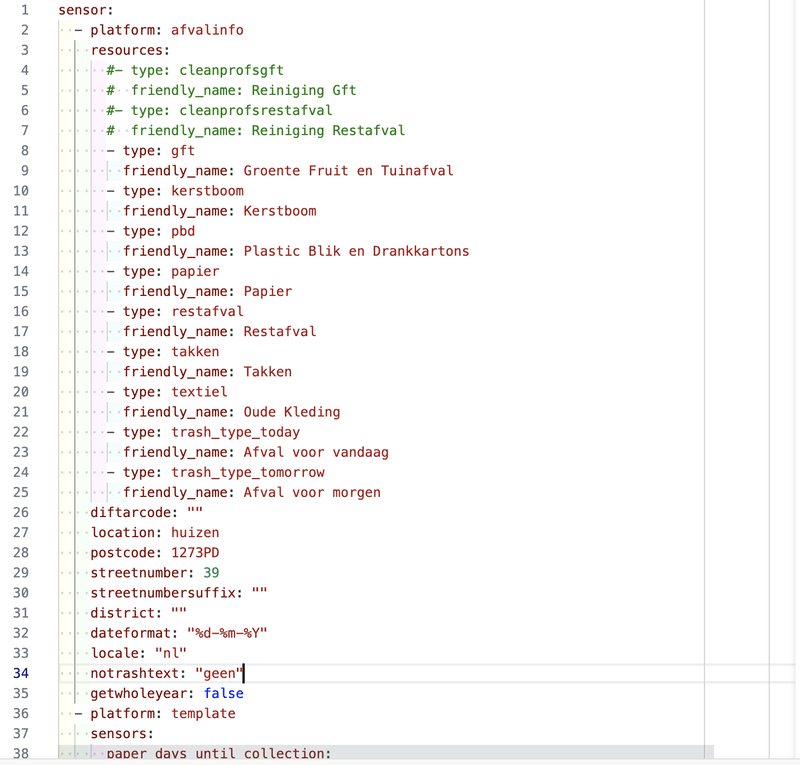Viewport: 800px width, 765px height.
Task: Click the 'district' key
Action: [x=122, y=613]
